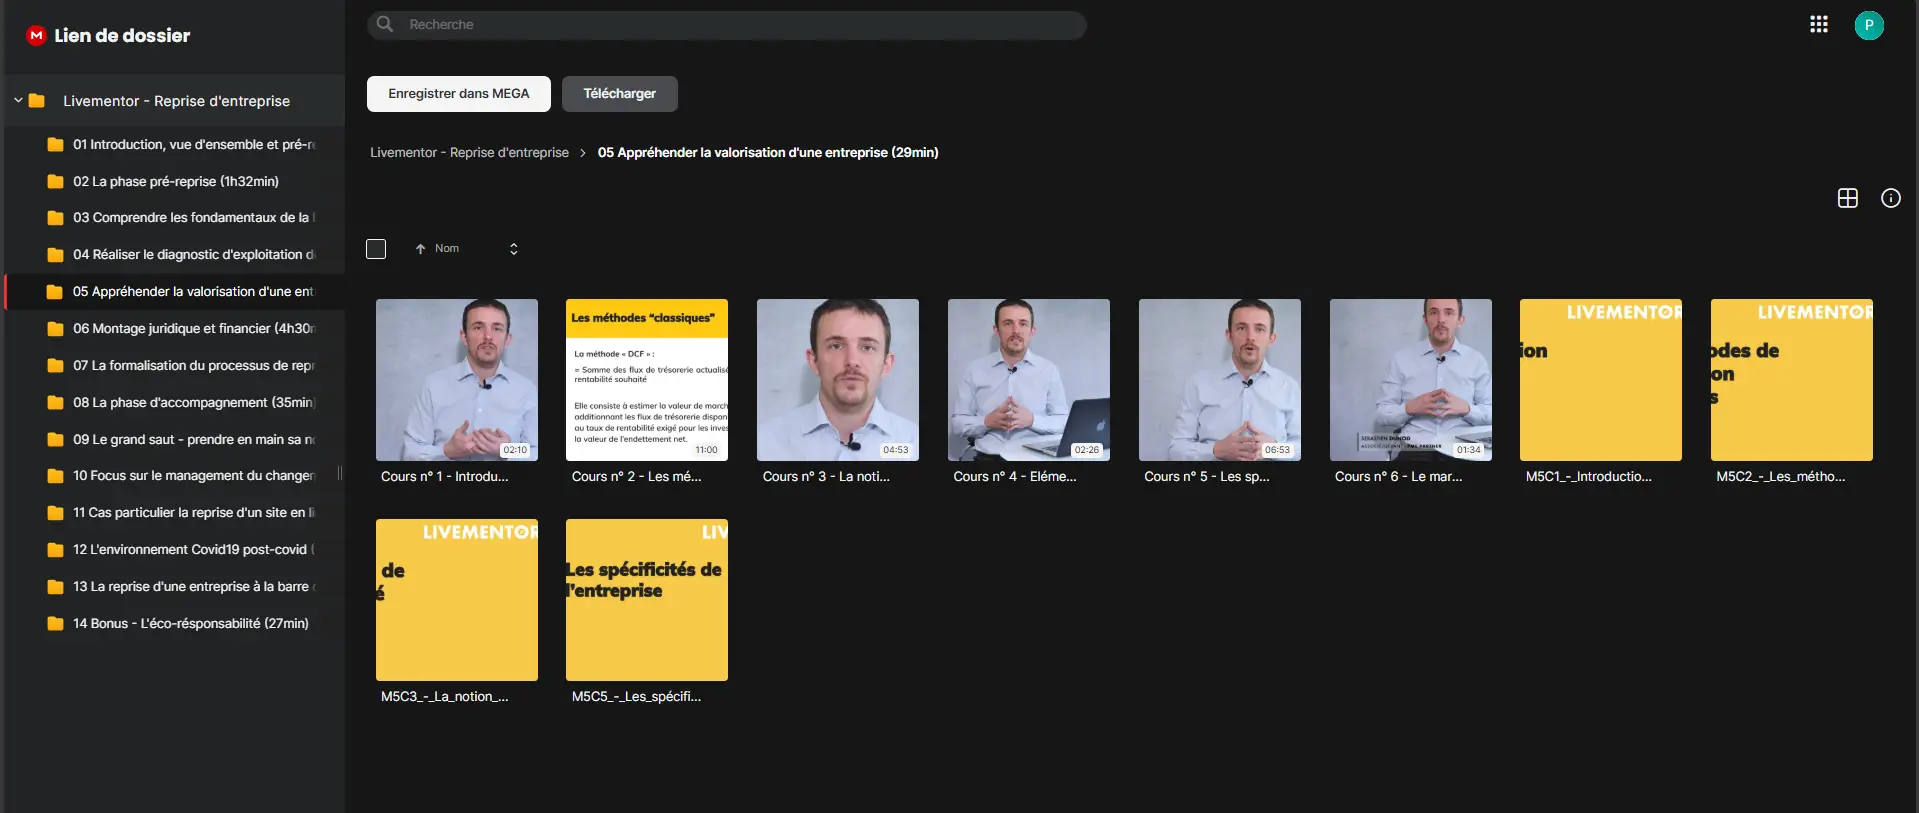Collapse the Livementor root folder chevron

[18, 101]
